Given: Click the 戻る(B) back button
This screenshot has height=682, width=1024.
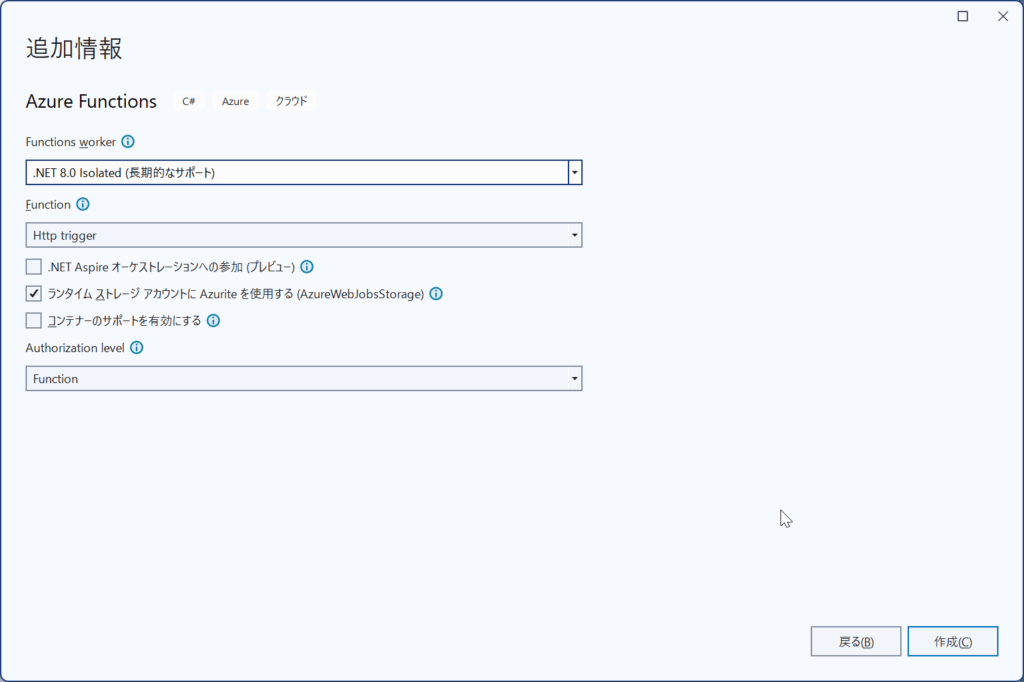Looking at the screenshot, I should [x=856, y=641].
